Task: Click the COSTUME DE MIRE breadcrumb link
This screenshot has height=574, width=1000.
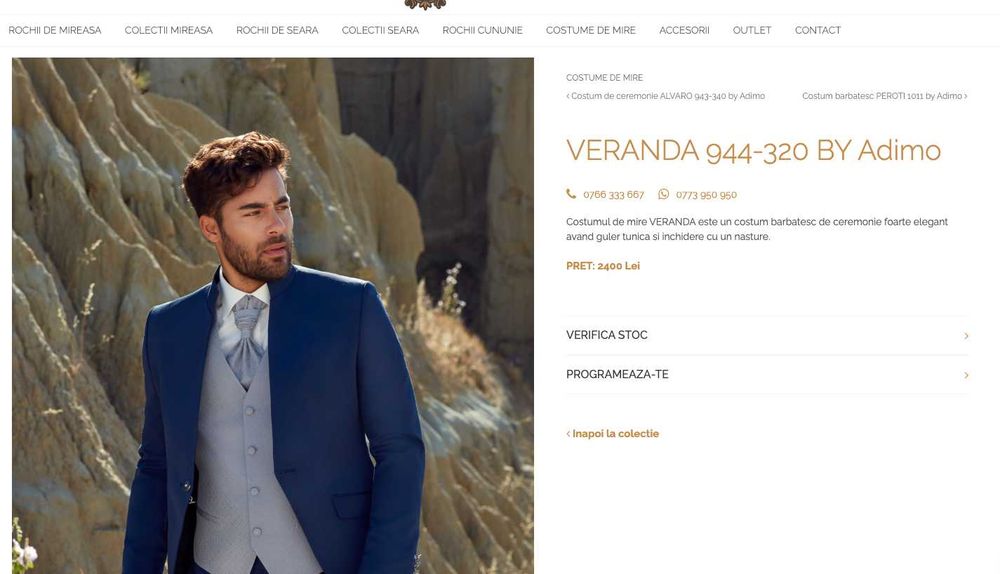Action: tap(605, 78)
